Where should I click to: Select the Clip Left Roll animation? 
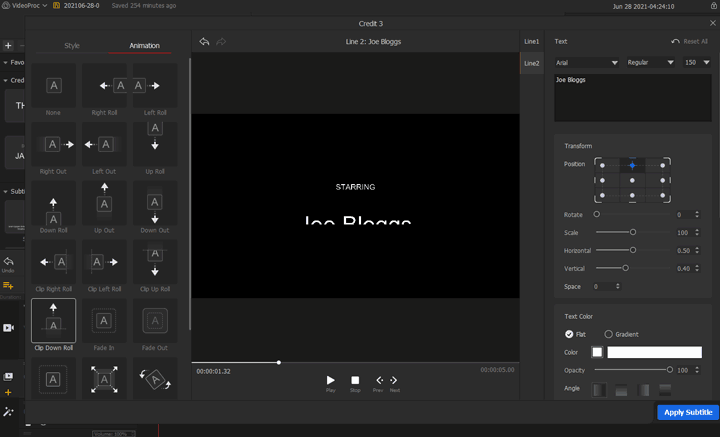(104, 263)
